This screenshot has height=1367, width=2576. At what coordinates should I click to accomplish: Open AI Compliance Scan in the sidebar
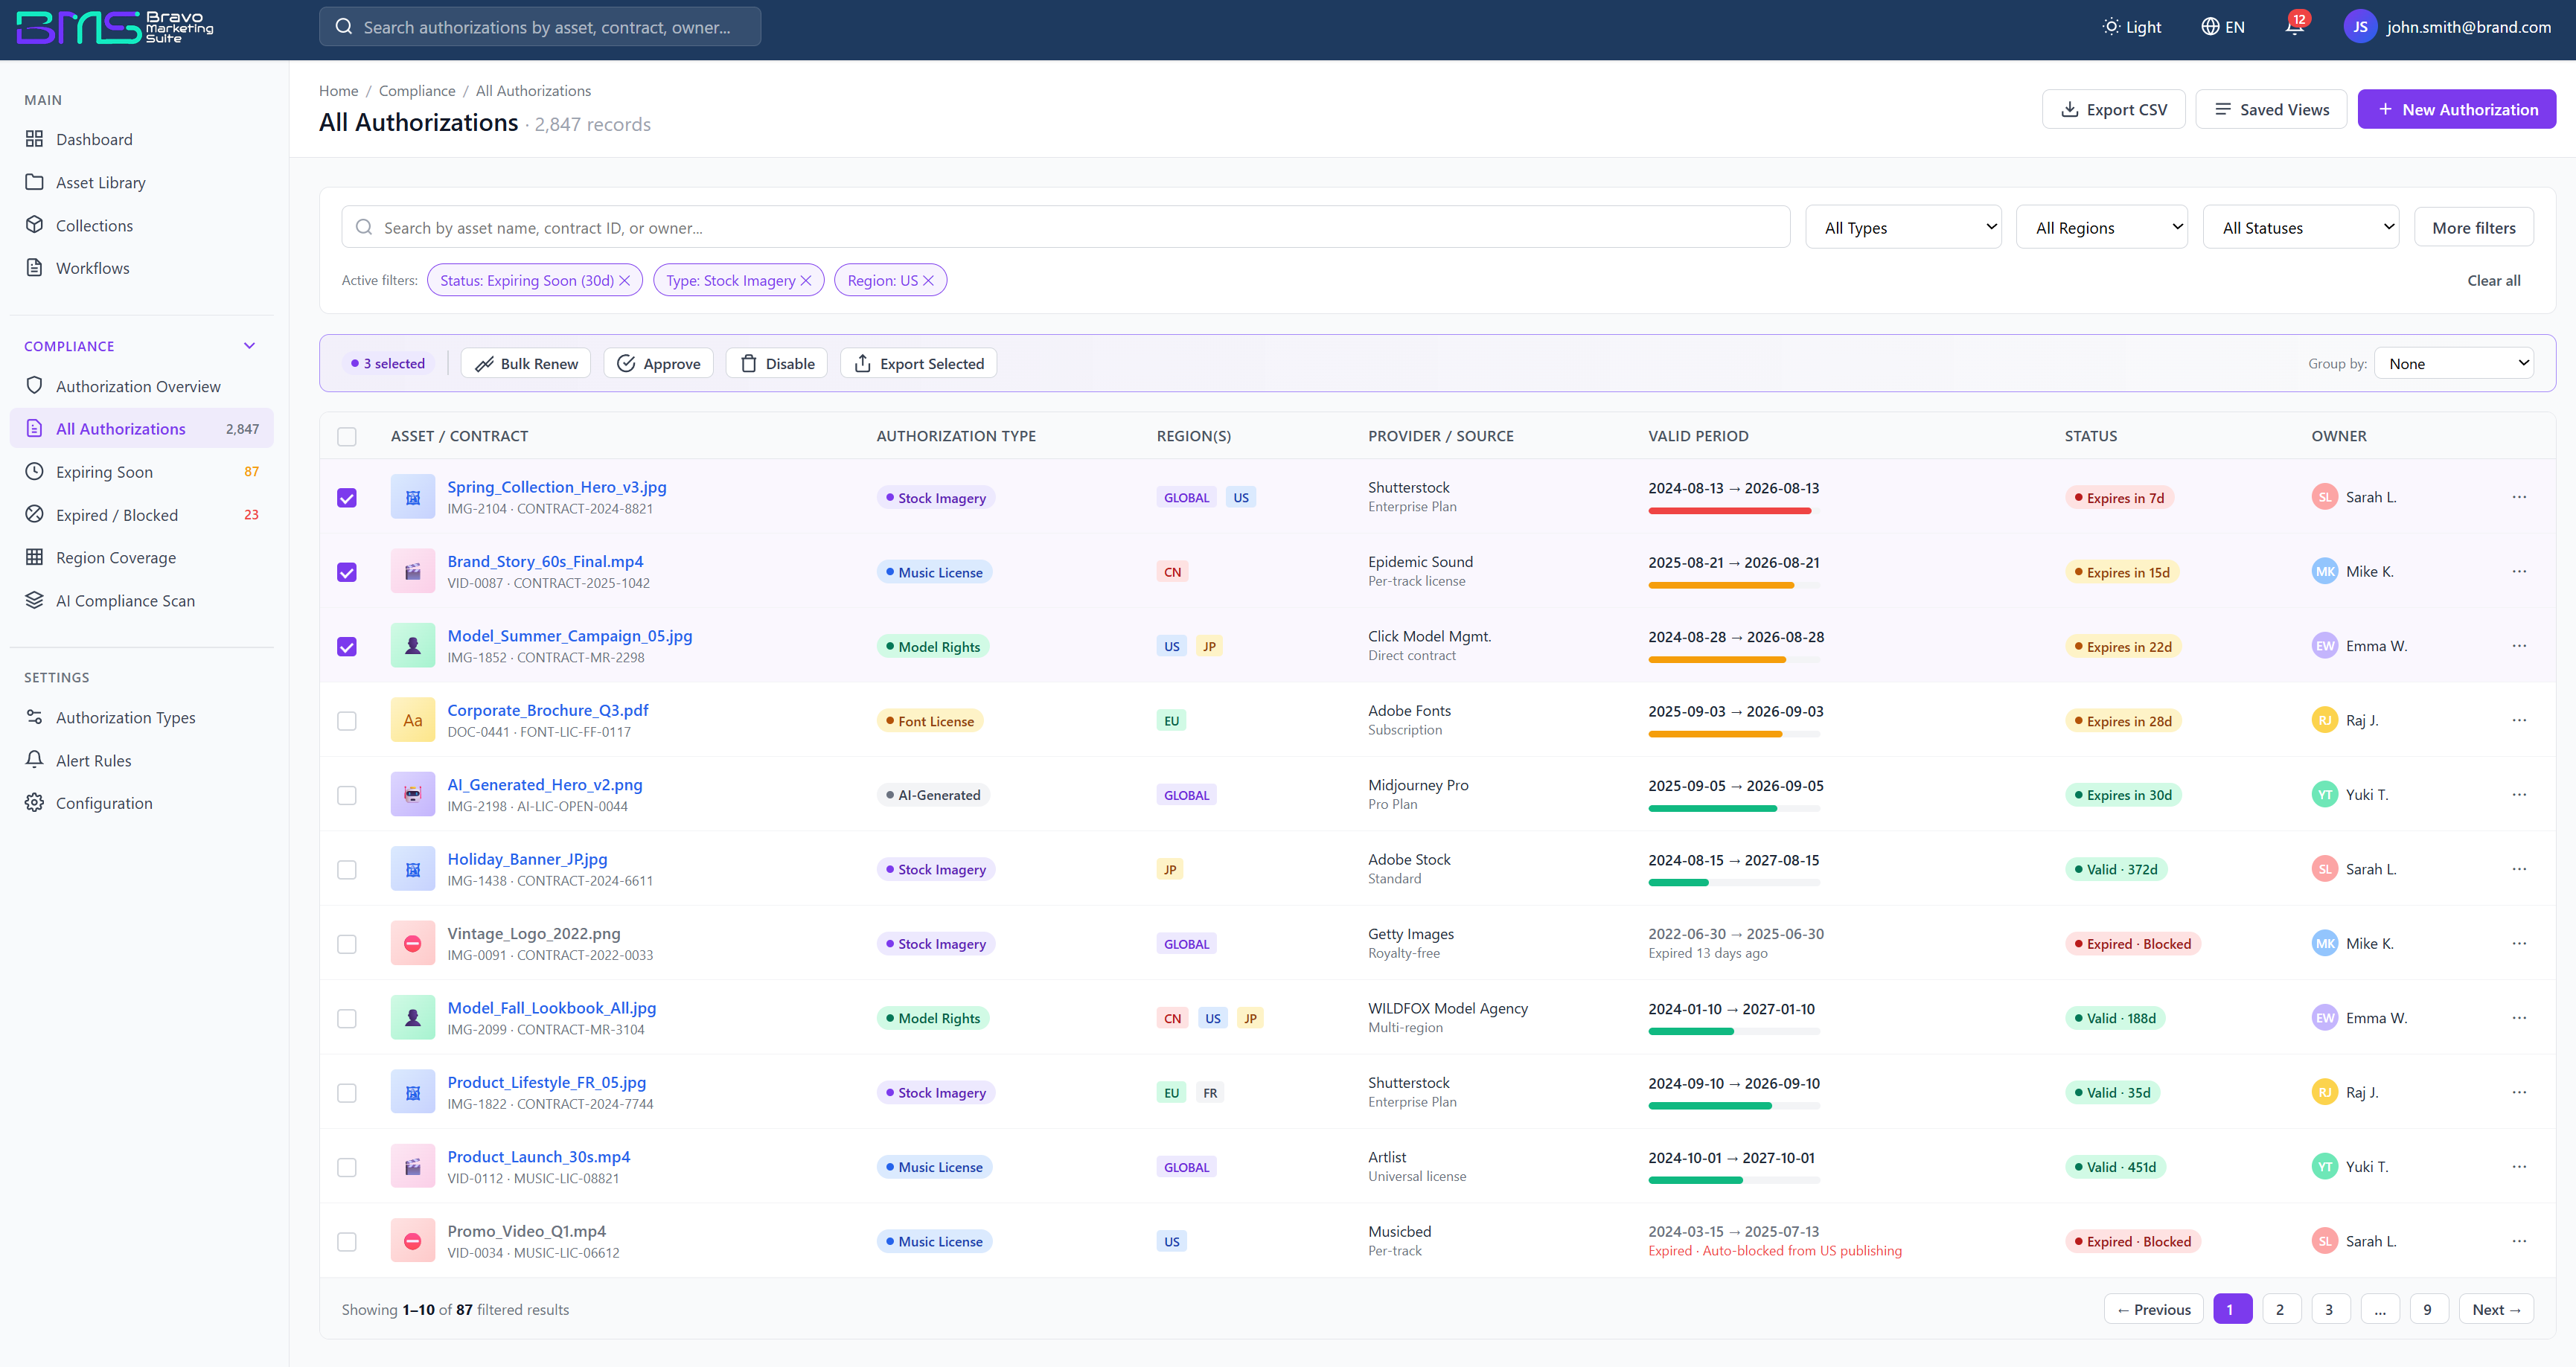tap(142, 600)
